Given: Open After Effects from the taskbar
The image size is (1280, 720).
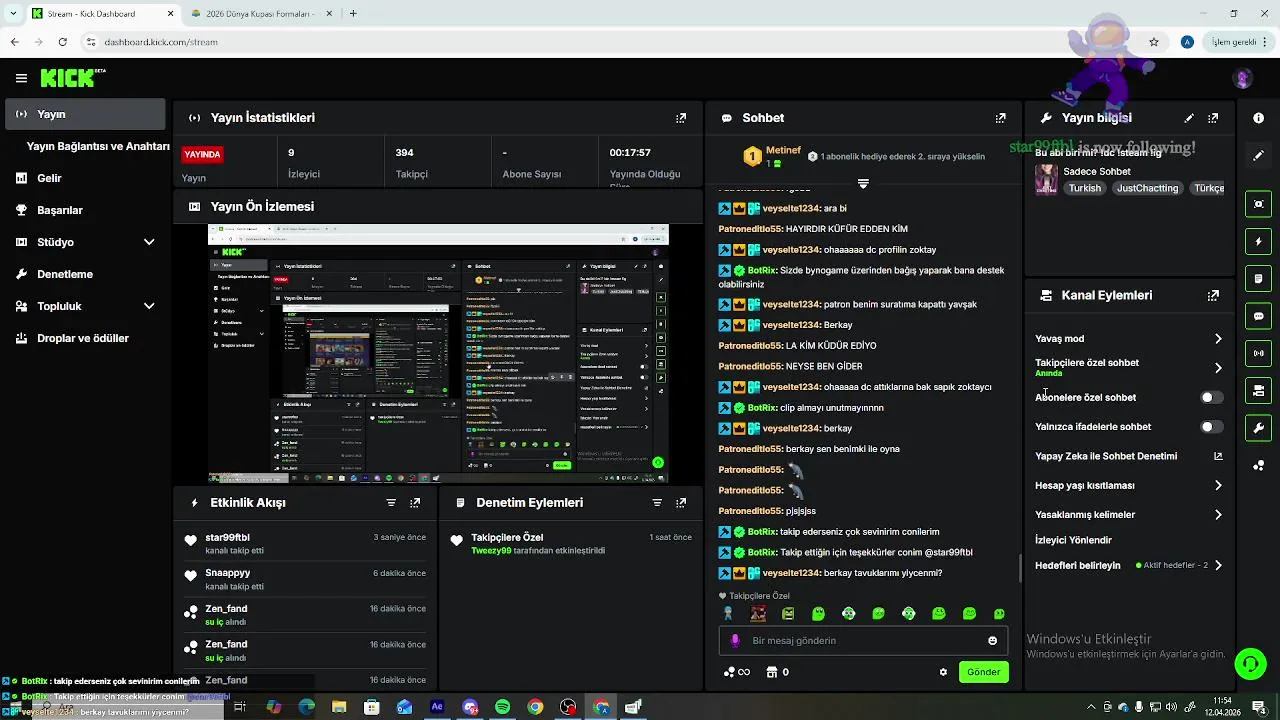Looking at the screenshot, I should 437,707.
